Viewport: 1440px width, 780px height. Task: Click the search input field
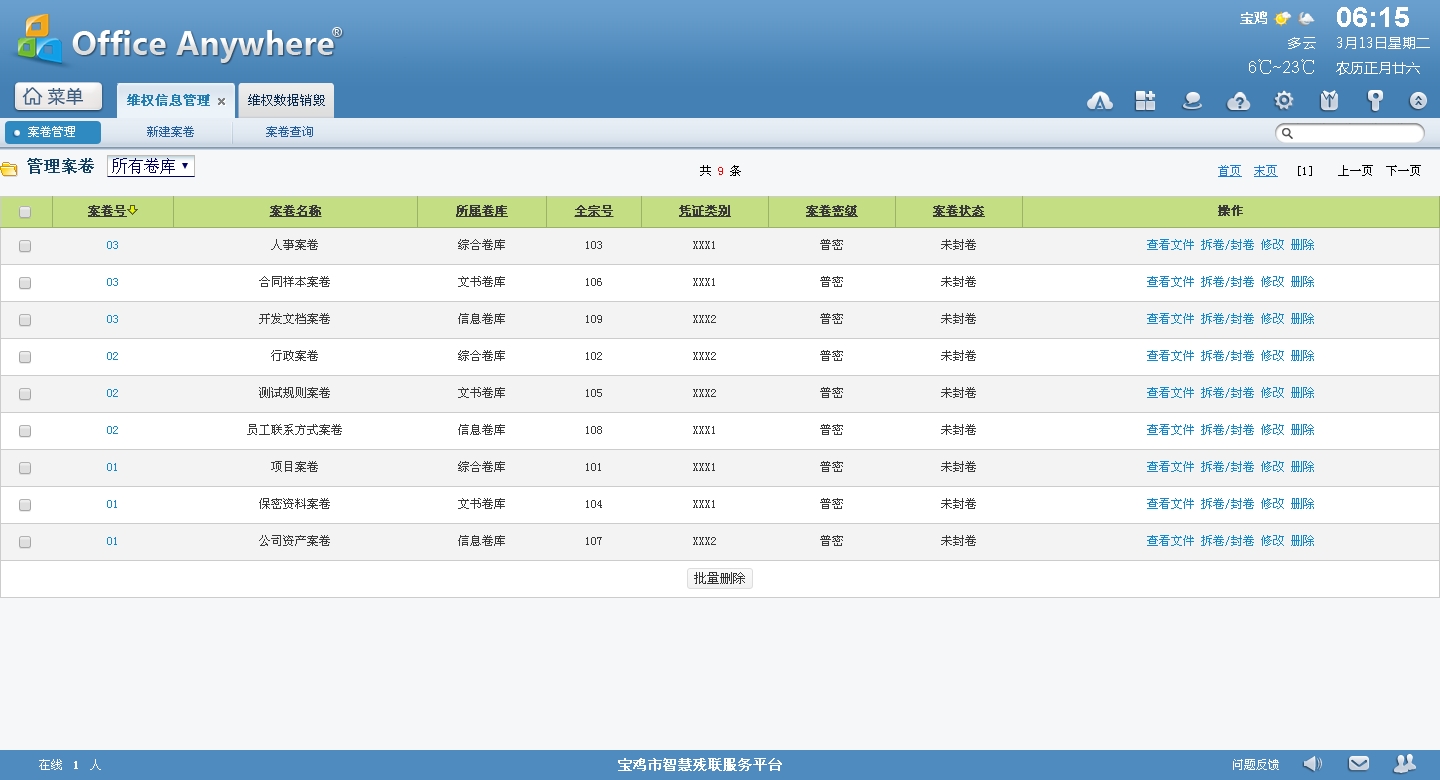(1350, 133)
